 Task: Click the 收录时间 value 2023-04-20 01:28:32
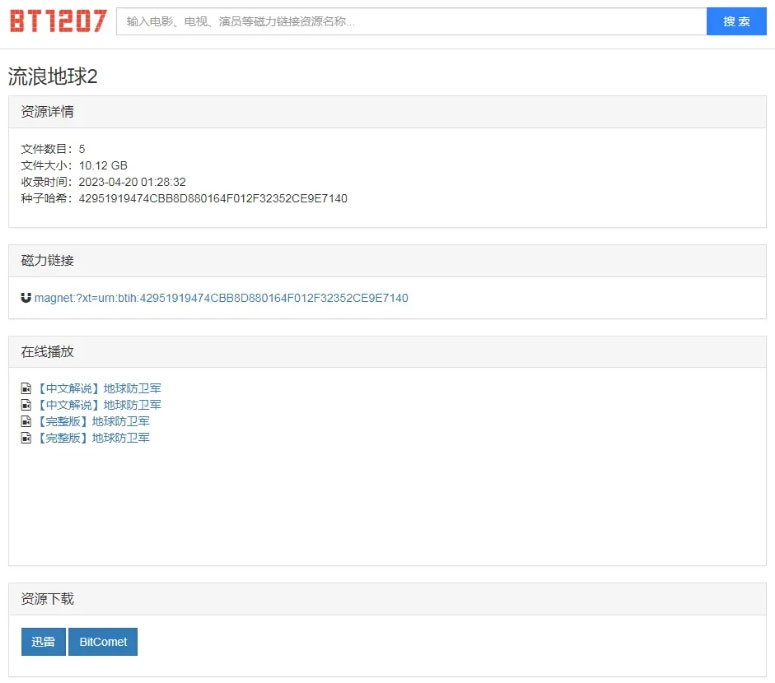click(x=132, y=182)
